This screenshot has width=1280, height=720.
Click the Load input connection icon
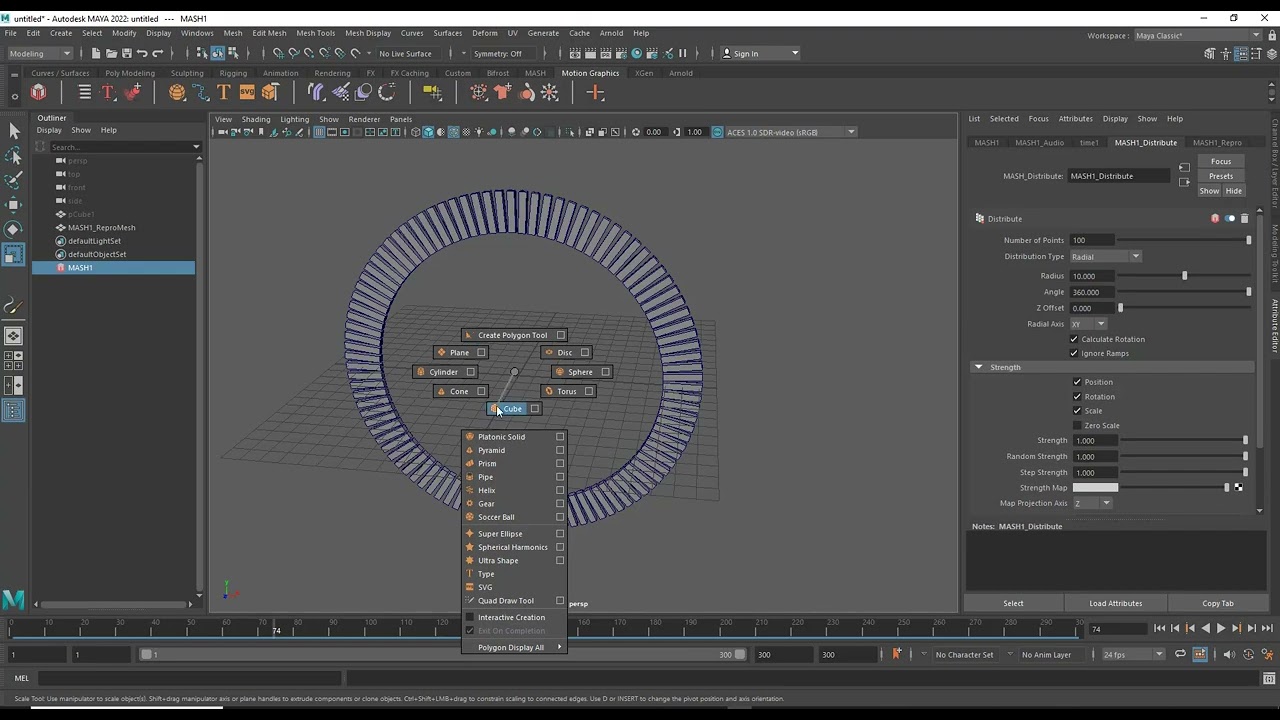coord(1184,168)
